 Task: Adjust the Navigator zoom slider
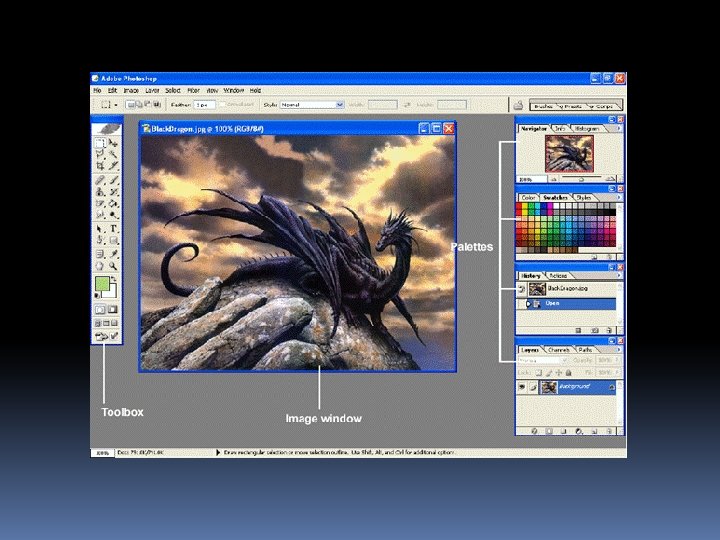[x=582, y=179]
